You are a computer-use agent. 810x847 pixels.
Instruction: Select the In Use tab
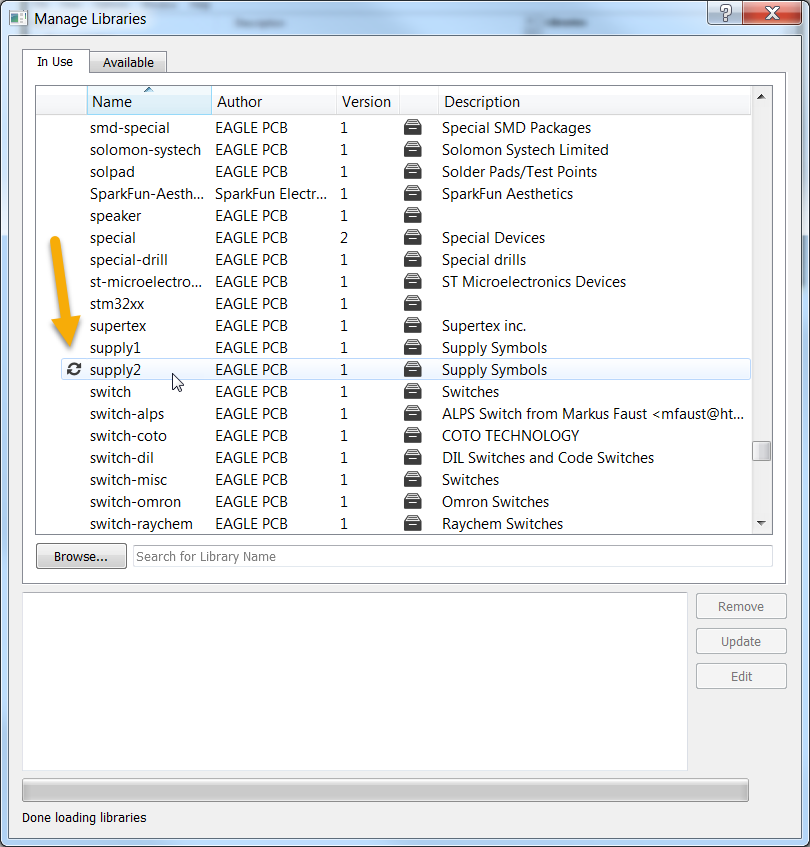[55, 62]
